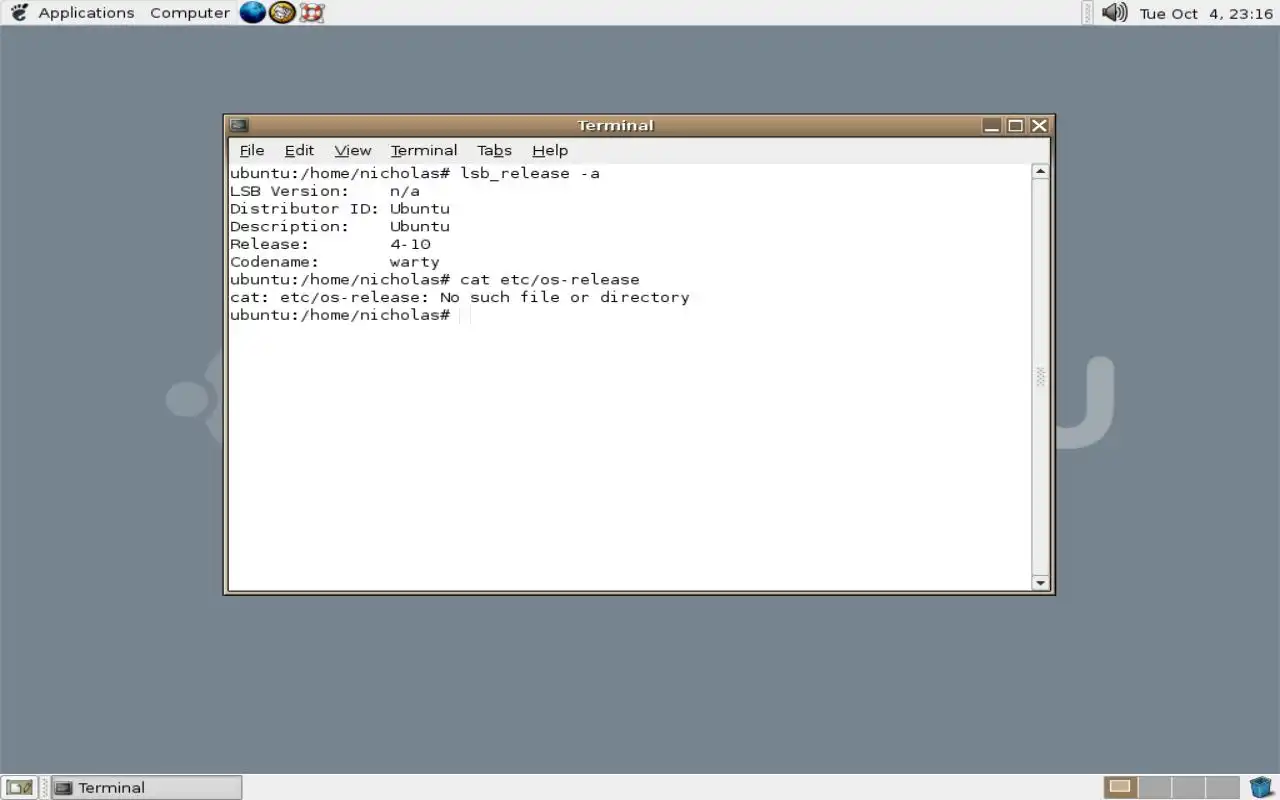Viewport: 1280px width, 800px height.
Task: Click the volume speaker icon
Action: tap(1114, 13)
